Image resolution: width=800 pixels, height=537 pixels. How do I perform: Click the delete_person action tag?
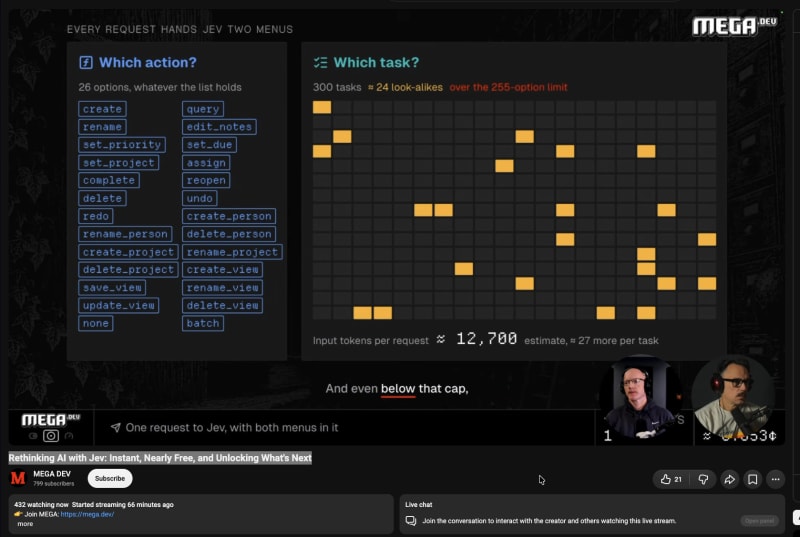[x=229, y=234]
